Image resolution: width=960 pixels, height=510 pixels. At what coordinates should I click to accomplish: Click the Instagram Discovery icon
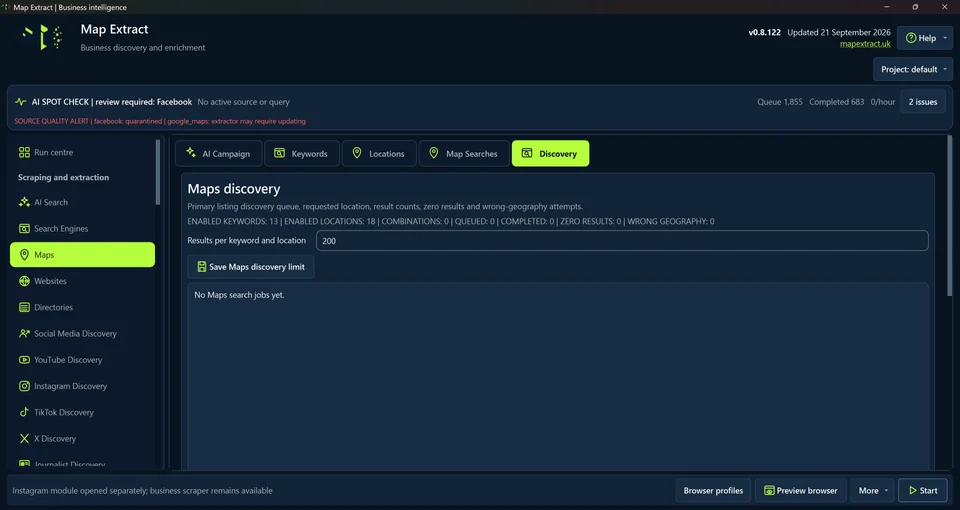pyautogui.click(x=24, y=386)
